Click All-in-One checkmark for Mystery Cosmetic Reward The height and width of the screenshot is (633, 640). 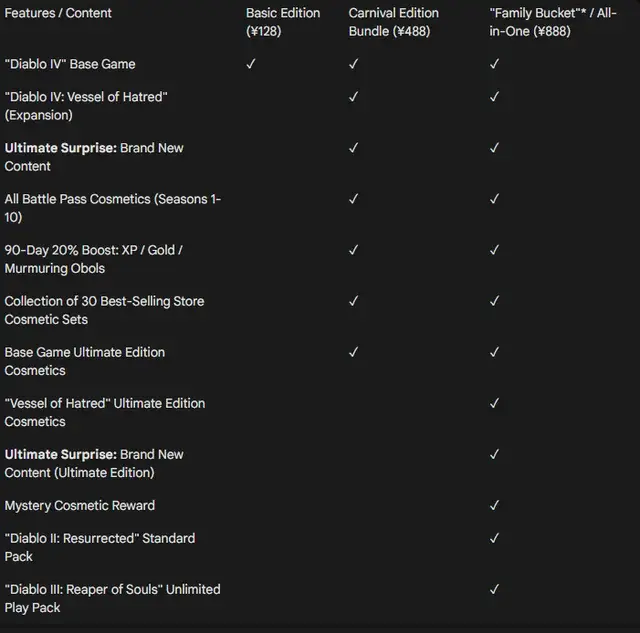(x=494, y=506)
